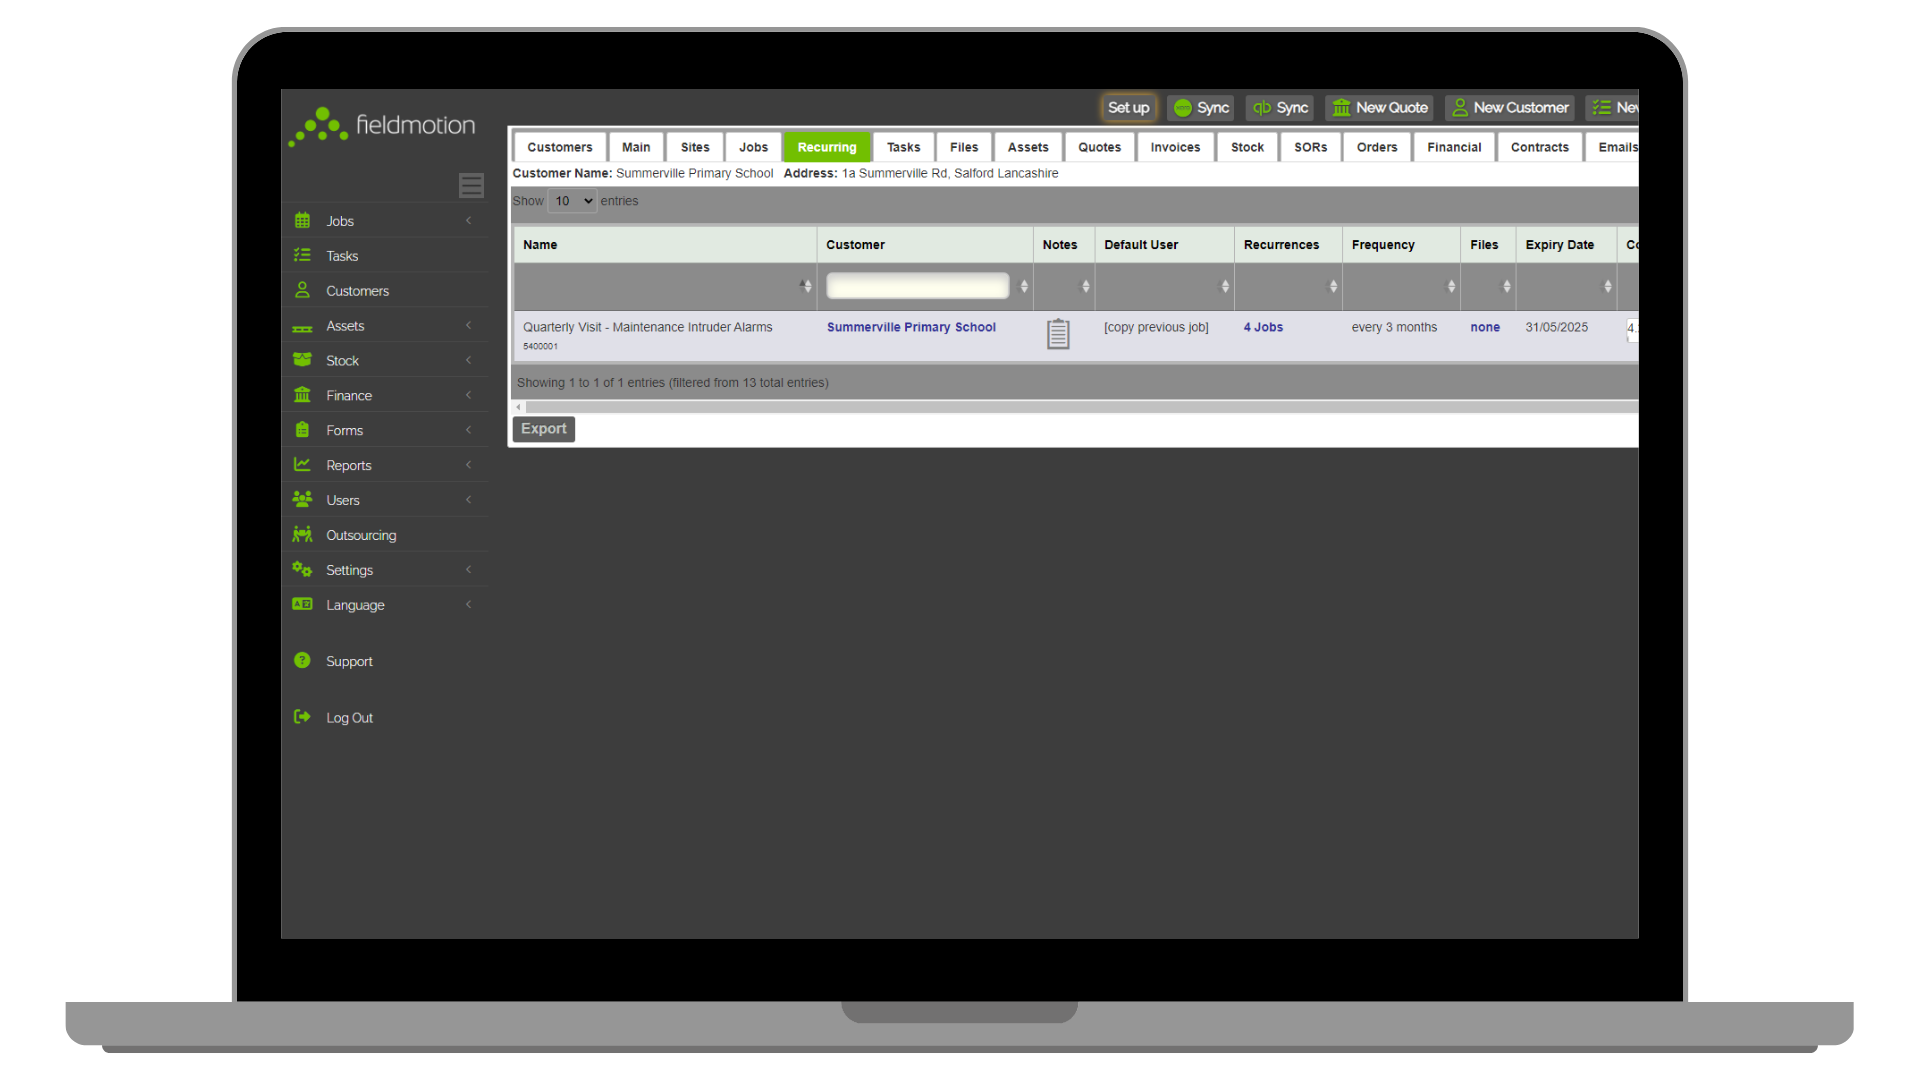1920x1080 pixels.
Task: Click the Export button
Action: pos(543,428)
